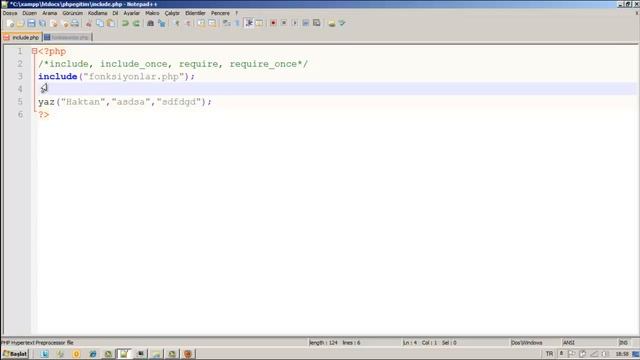640x360 pixels.
Task: Toggle Word Wrap toolbar icon
Action: click(227, 23)
